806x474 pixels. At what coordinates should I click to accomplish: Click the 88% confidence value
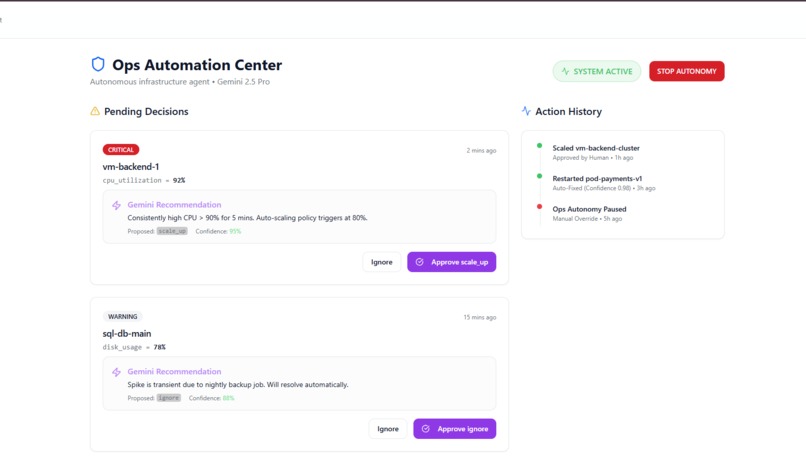pyautogui.click(x=228, y=398)
